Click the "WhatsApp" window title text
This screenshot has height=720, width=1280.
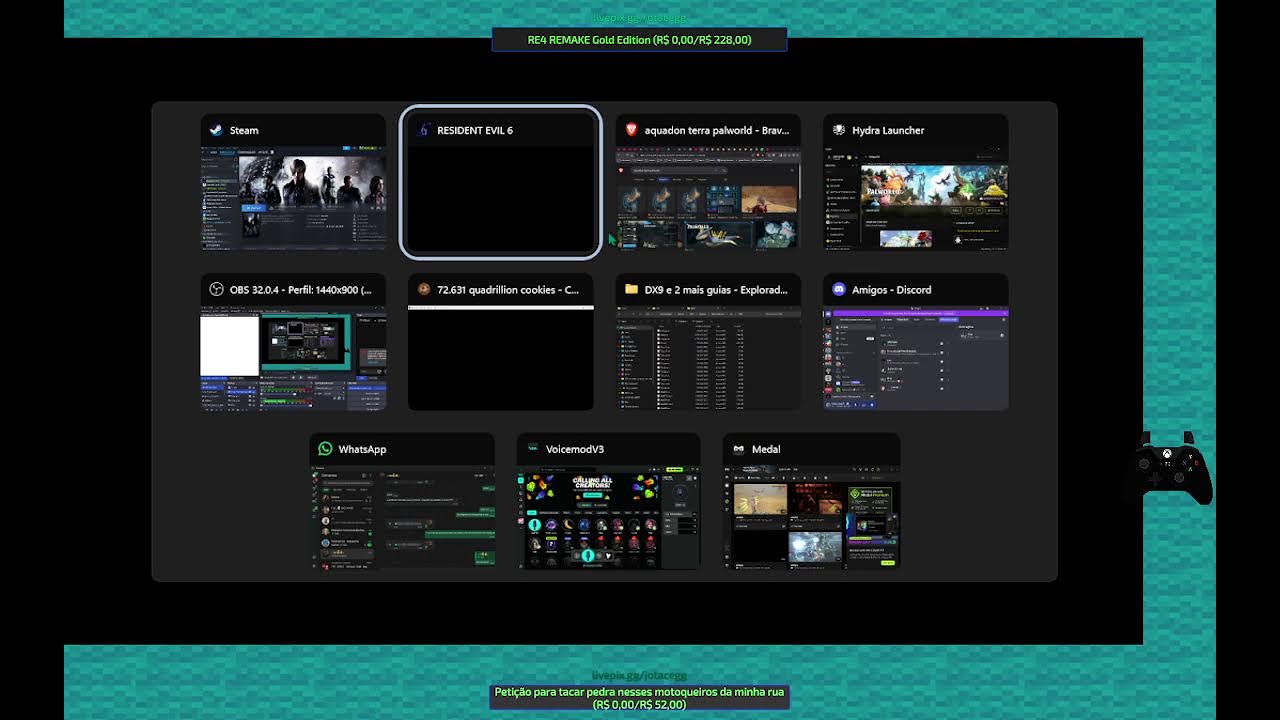coord(362,449)
